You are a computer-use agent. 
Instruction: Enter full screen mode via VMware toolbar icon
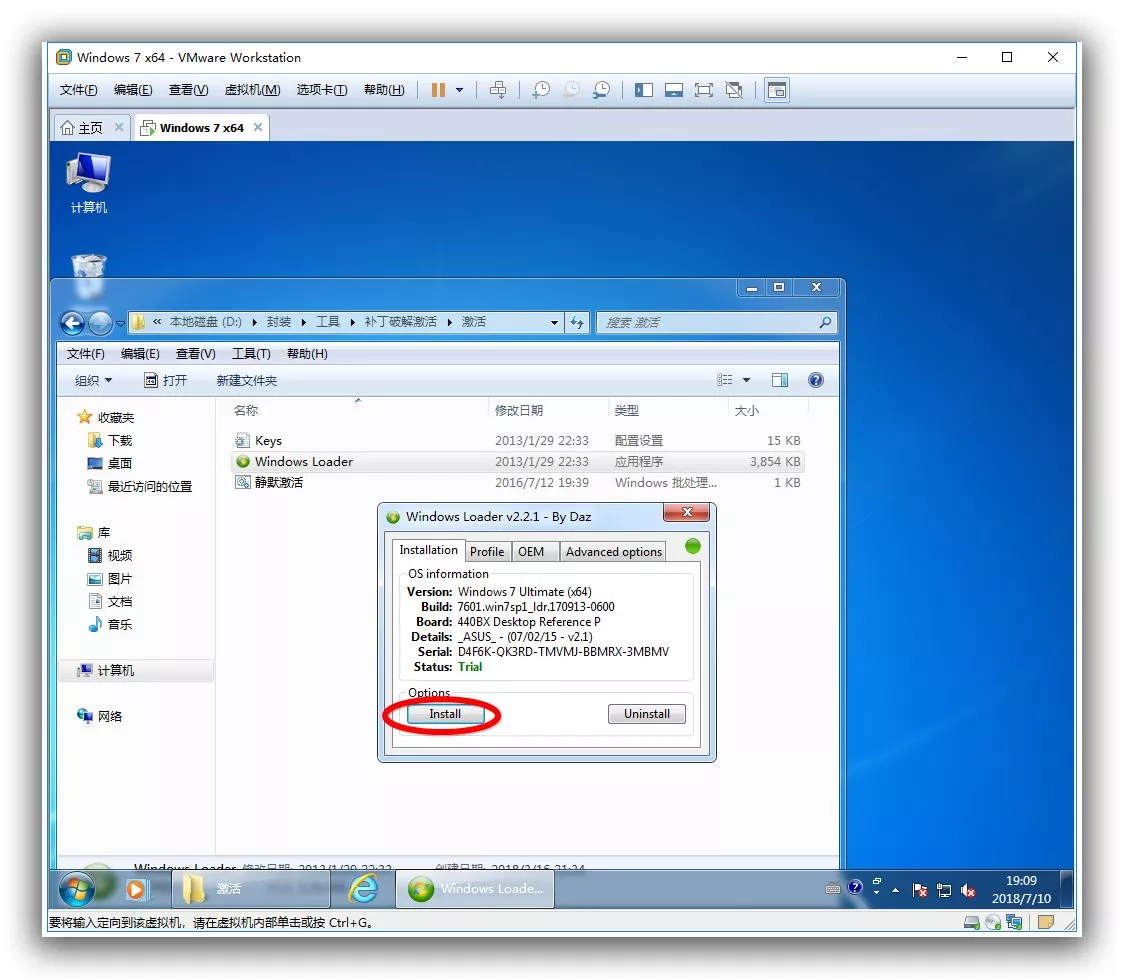[x=704, y=90]
